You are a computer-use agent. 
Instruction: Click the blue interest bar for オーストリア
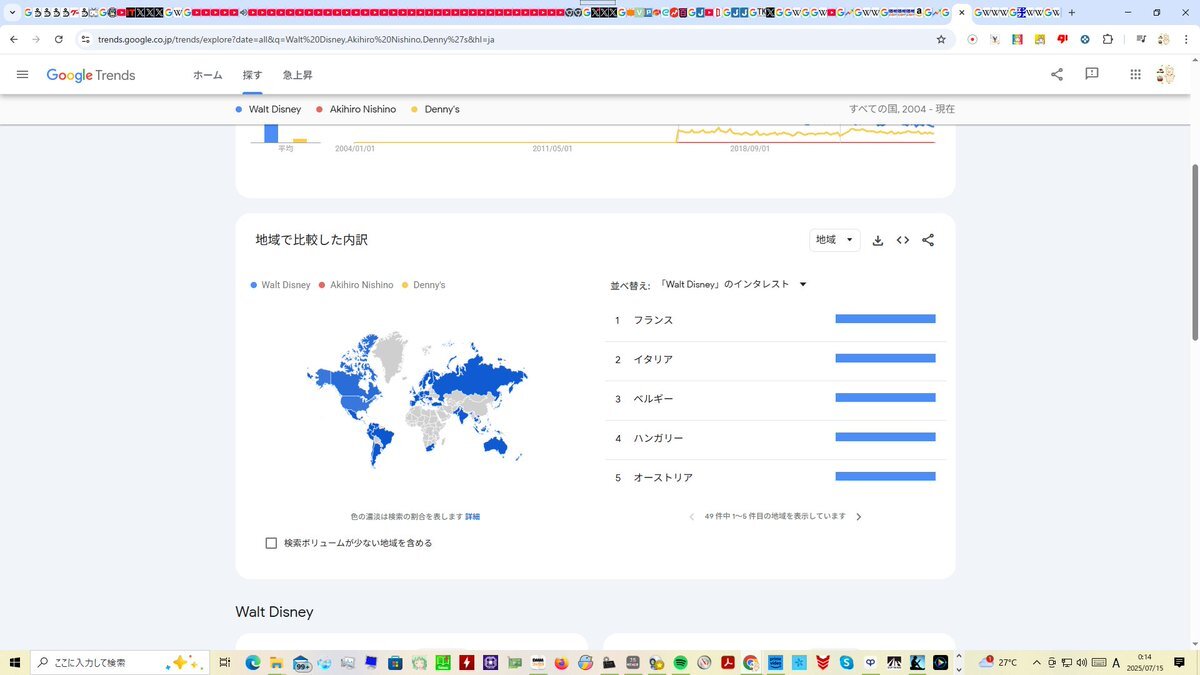pyautogui.click(x=885, y=477)
